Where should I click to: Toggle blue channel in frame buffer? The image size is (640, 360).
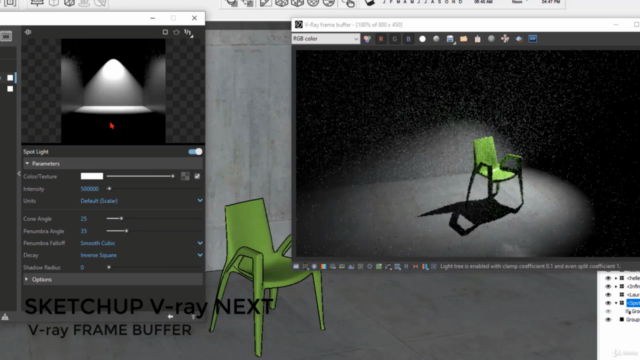[409, 39]
